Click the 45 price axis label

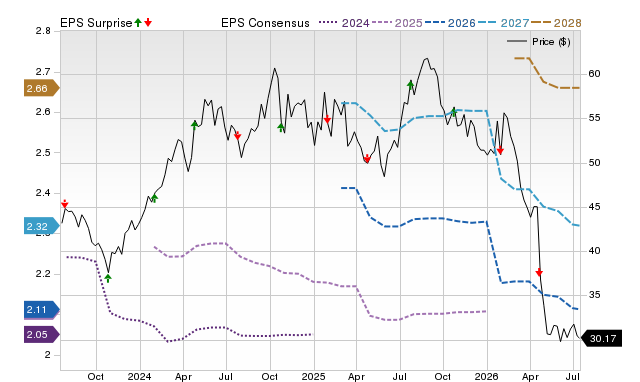(594, 207)
